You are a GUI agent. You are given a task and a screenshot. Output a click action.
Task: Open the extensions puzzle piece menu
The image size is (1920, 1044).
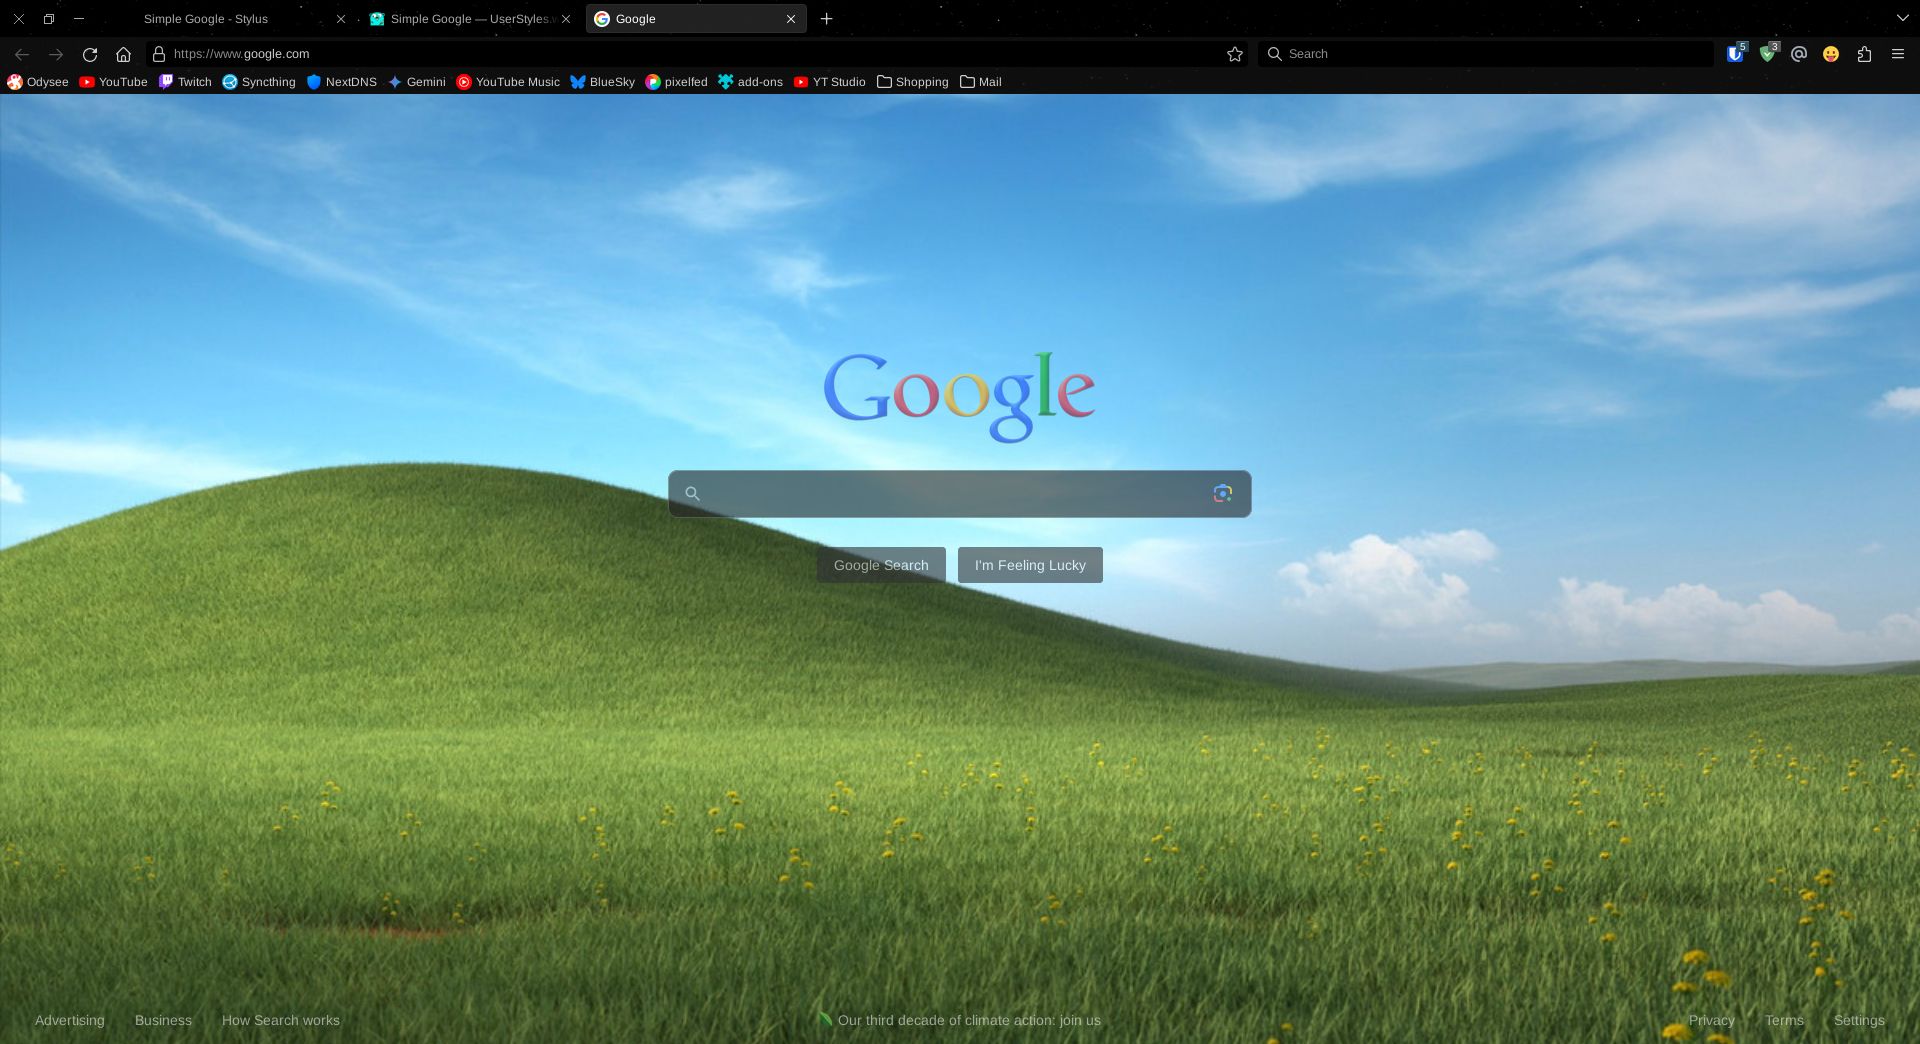(x=1864, y=54)
